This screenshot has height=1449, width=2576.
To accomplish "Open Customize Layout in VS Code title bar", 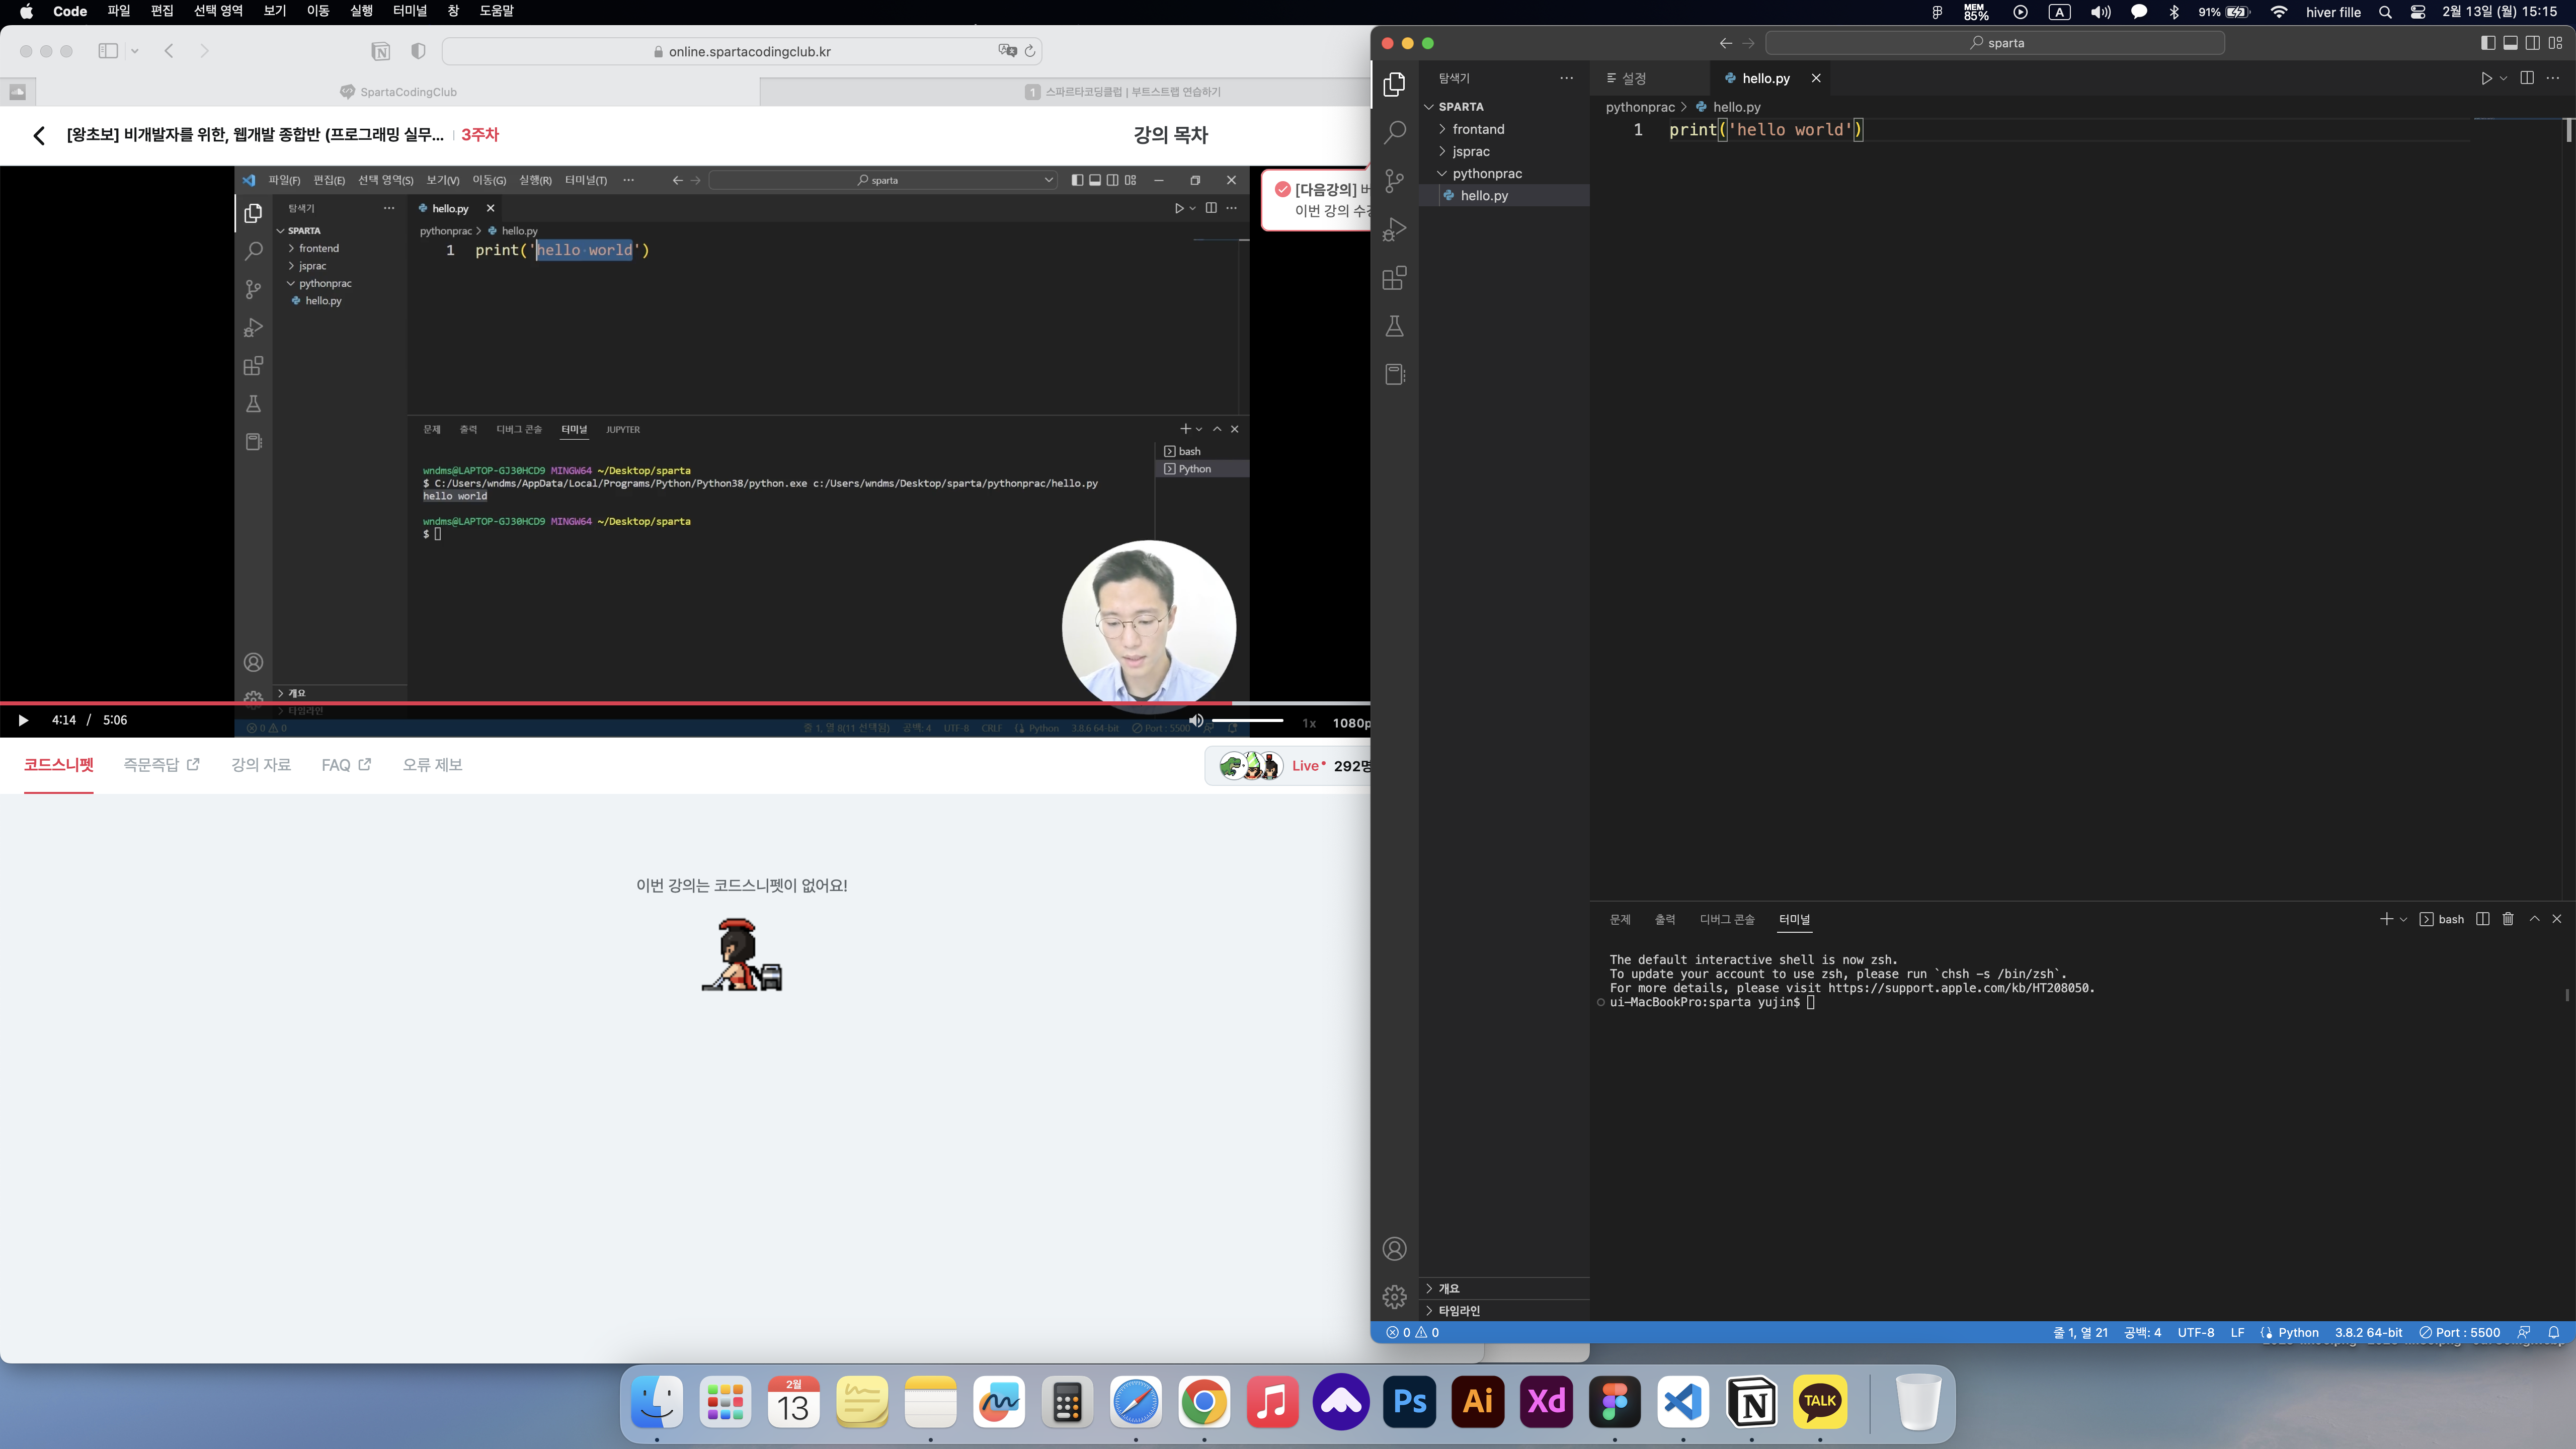I will [x=2555, y=43].
